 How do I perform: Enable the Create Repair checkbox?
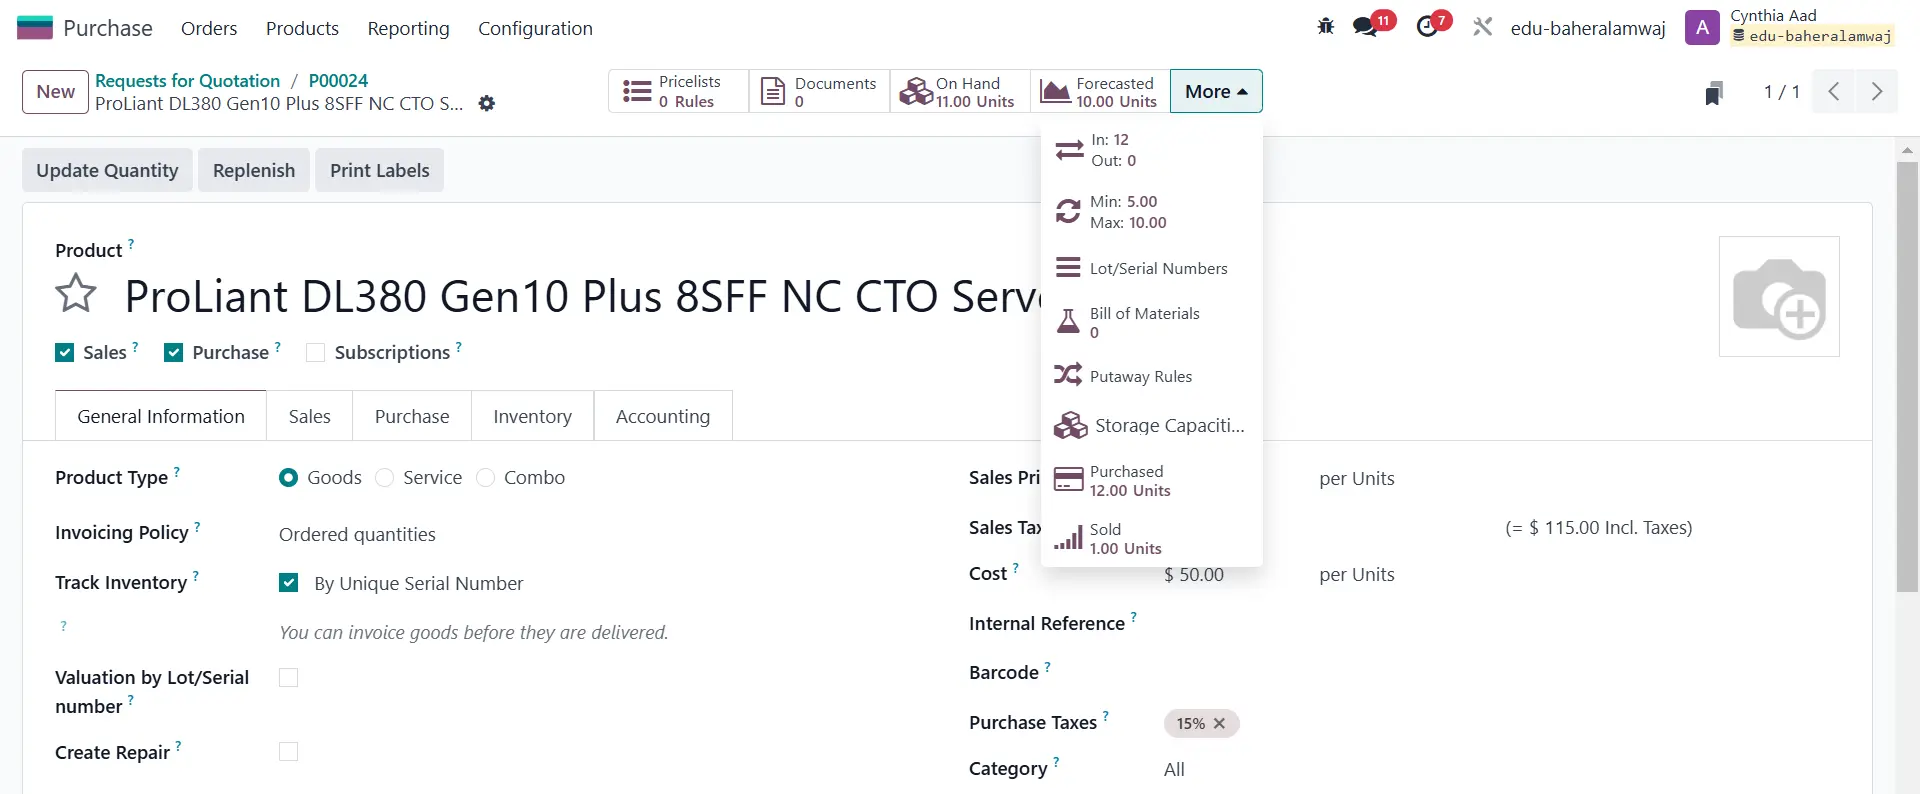click(x=289, y=752)
